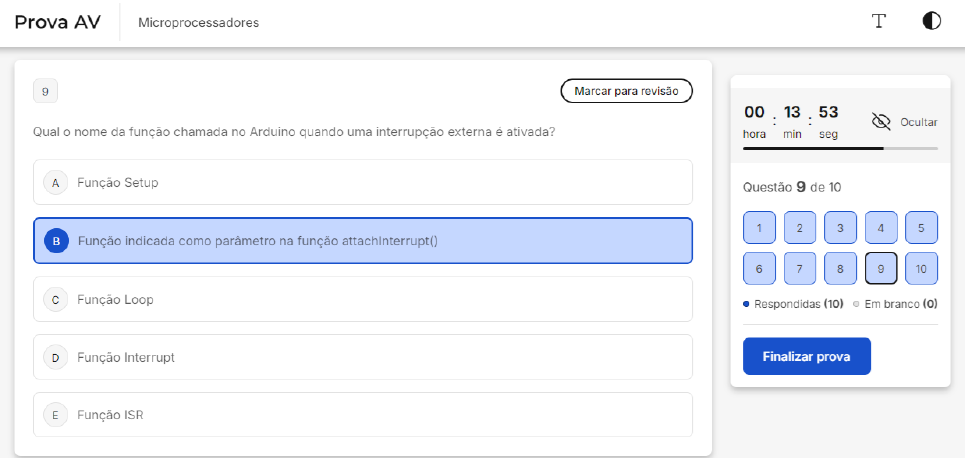Viewport: 965px width, 458px height.
Task: Jump to question 2
Action: [x=800, y=228]
